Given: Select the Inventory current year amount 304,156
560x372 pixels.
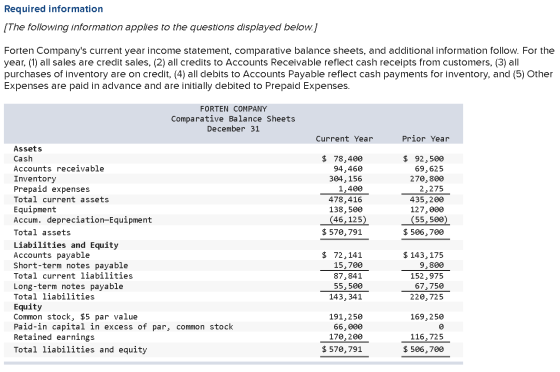Looking at the screenshot, I should pos(345,179).
